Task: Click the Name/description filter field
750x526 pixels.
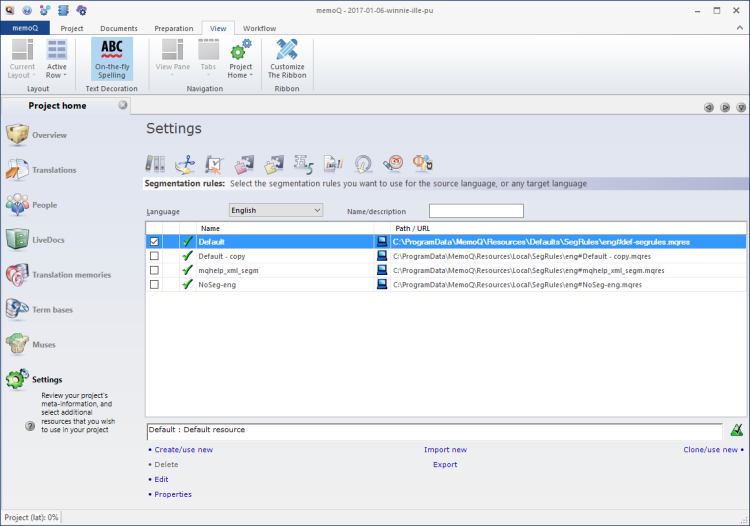Action: pos(476,211)
